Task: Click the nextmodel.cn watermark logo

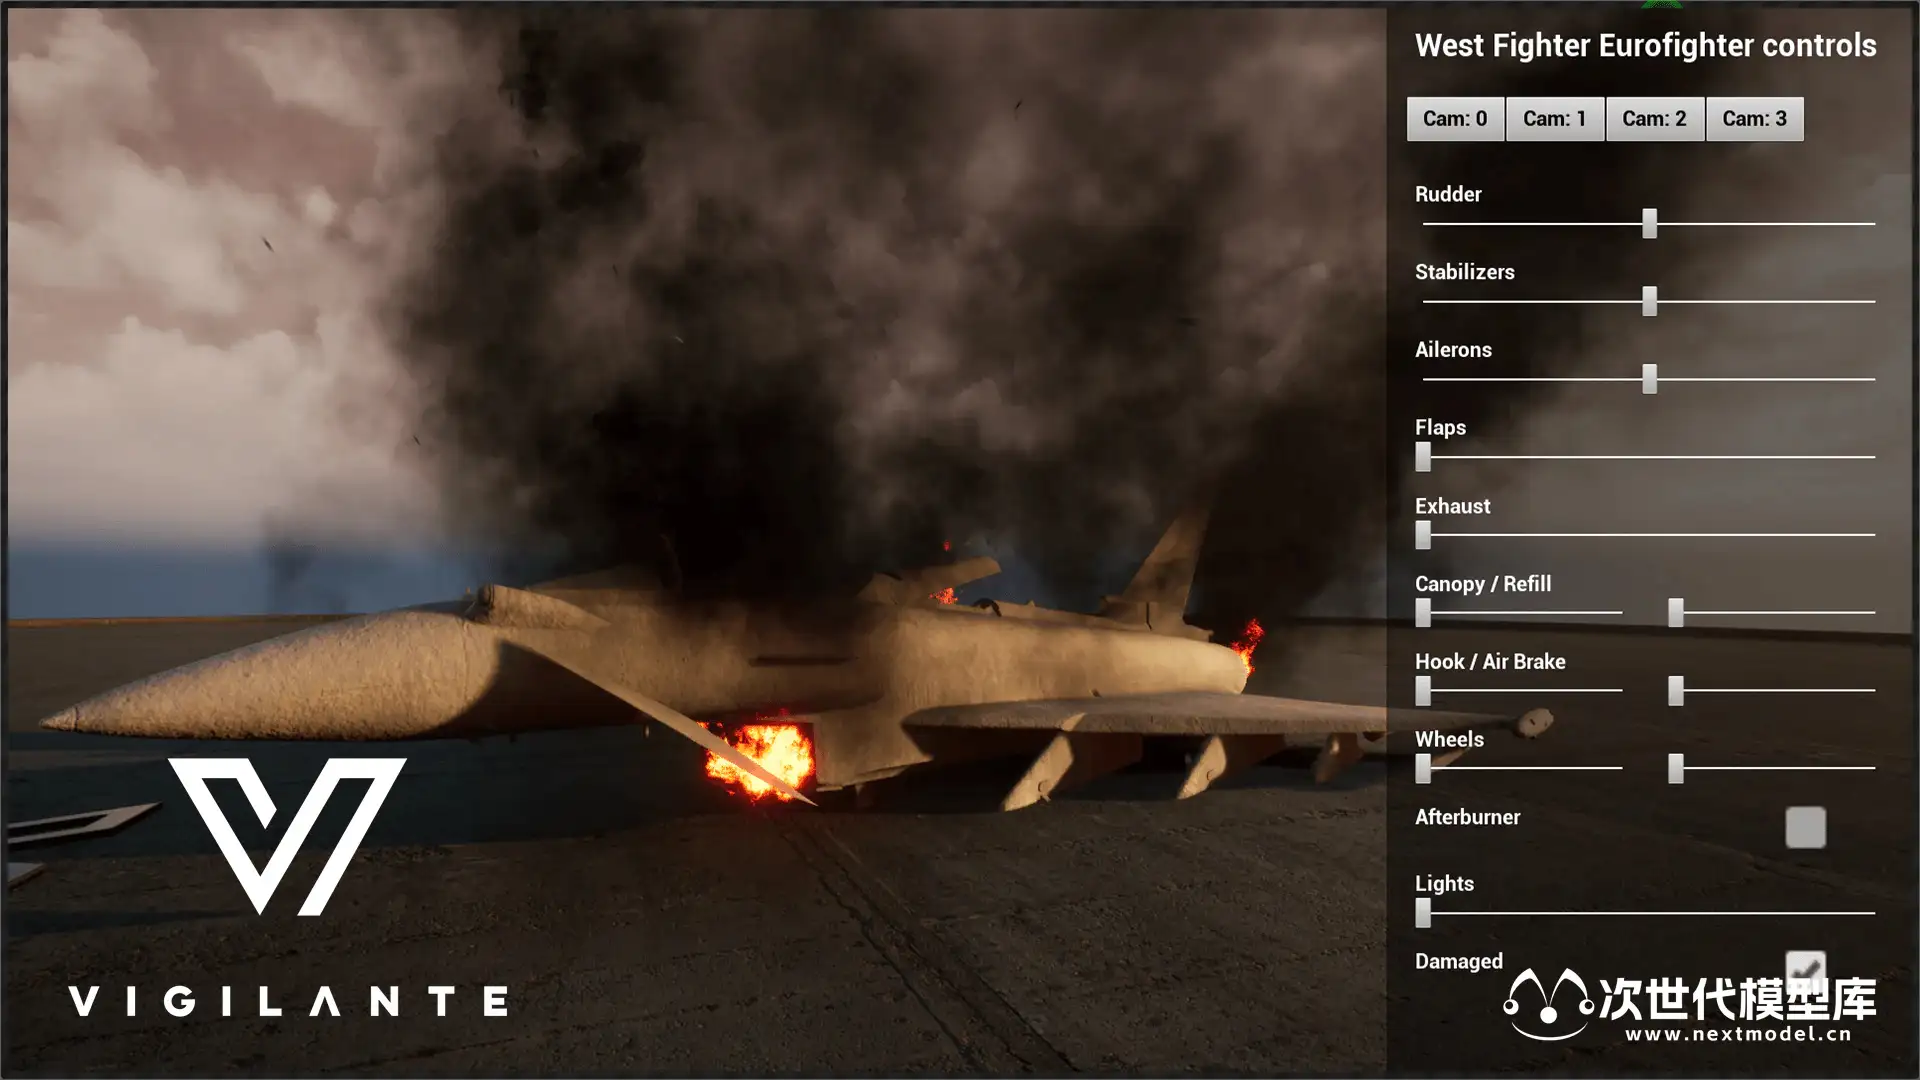Action: [1690, 1005]
